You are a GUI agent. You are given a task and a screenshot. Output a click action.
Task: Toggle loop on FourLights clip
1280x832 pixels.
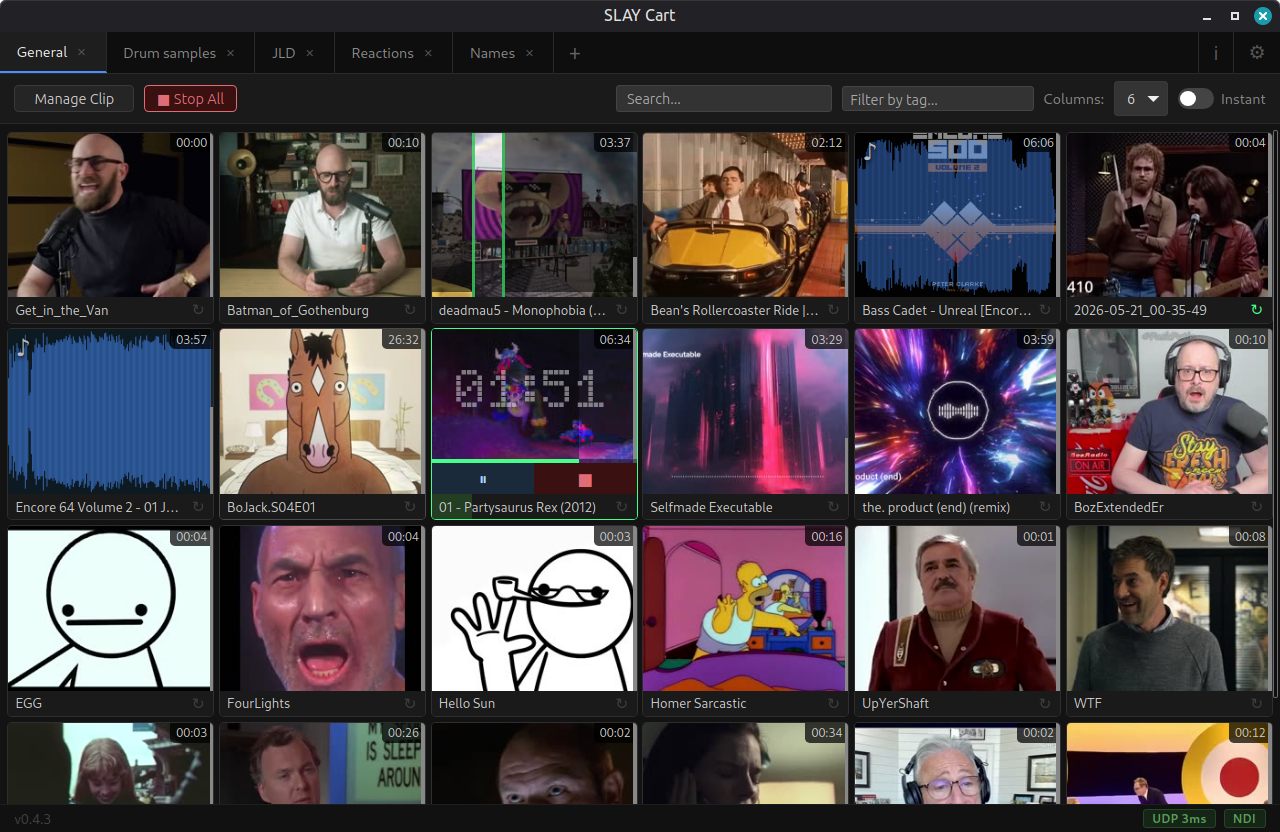coord(410,703)
